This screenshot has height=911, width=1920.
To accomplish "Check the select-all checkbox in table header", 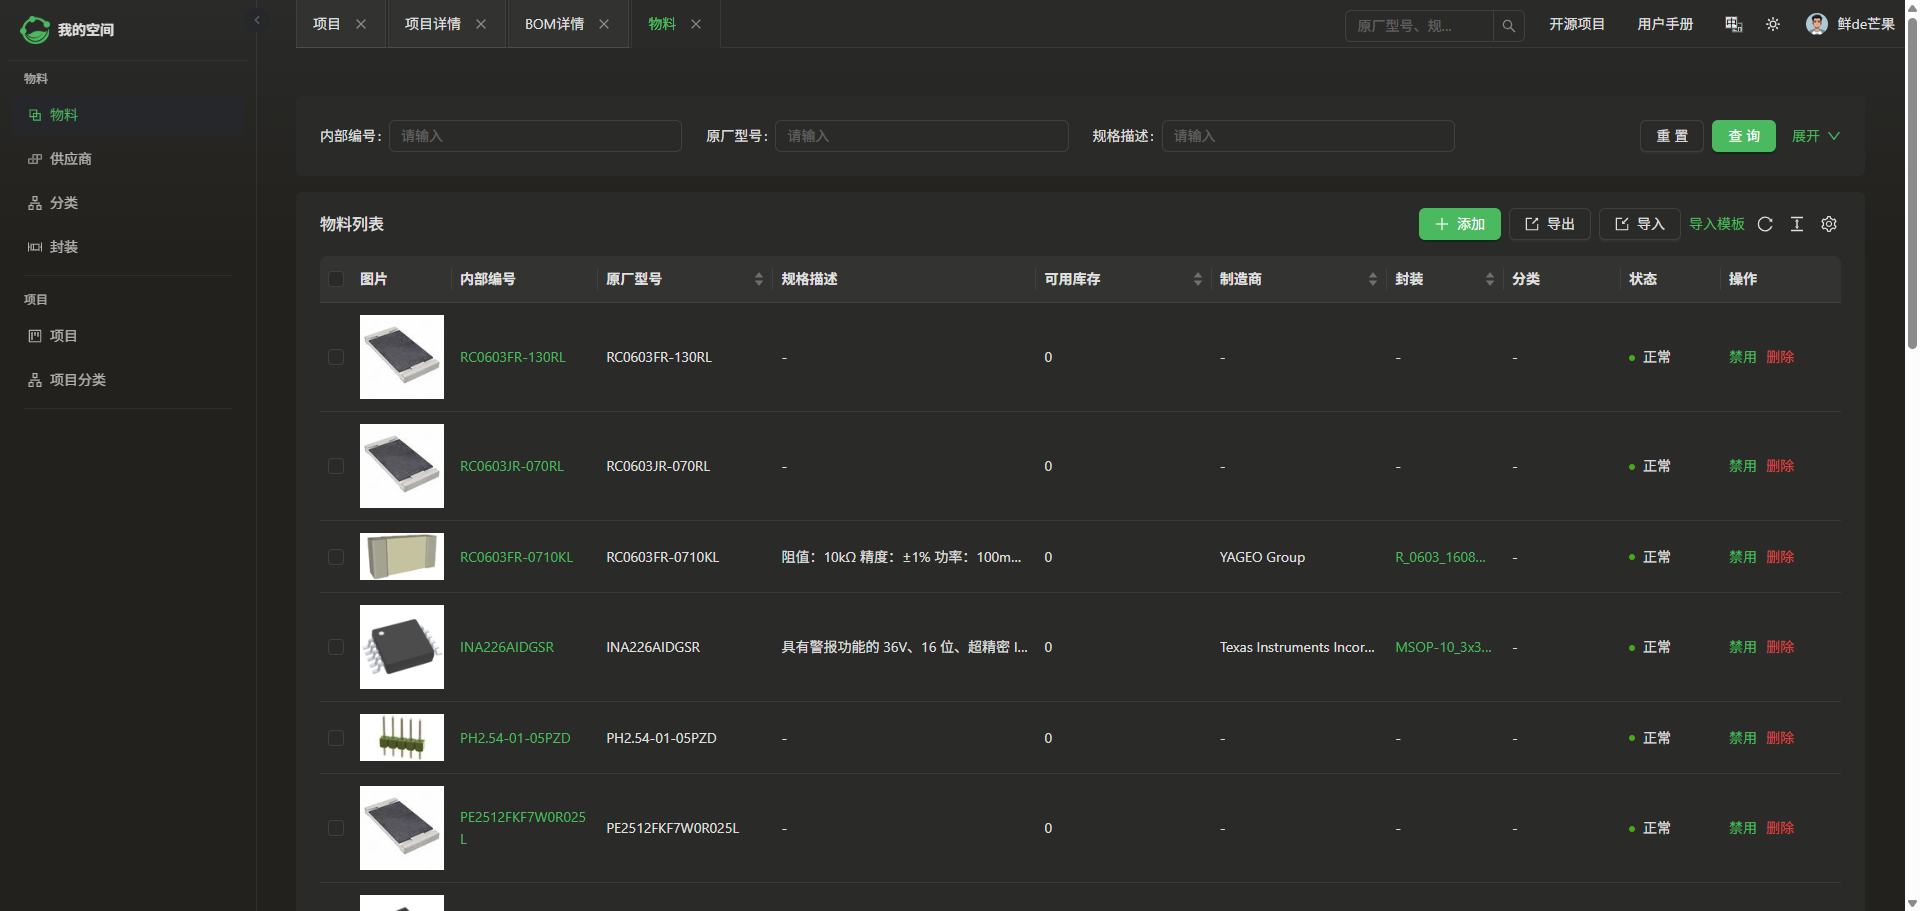I will 336,279.
